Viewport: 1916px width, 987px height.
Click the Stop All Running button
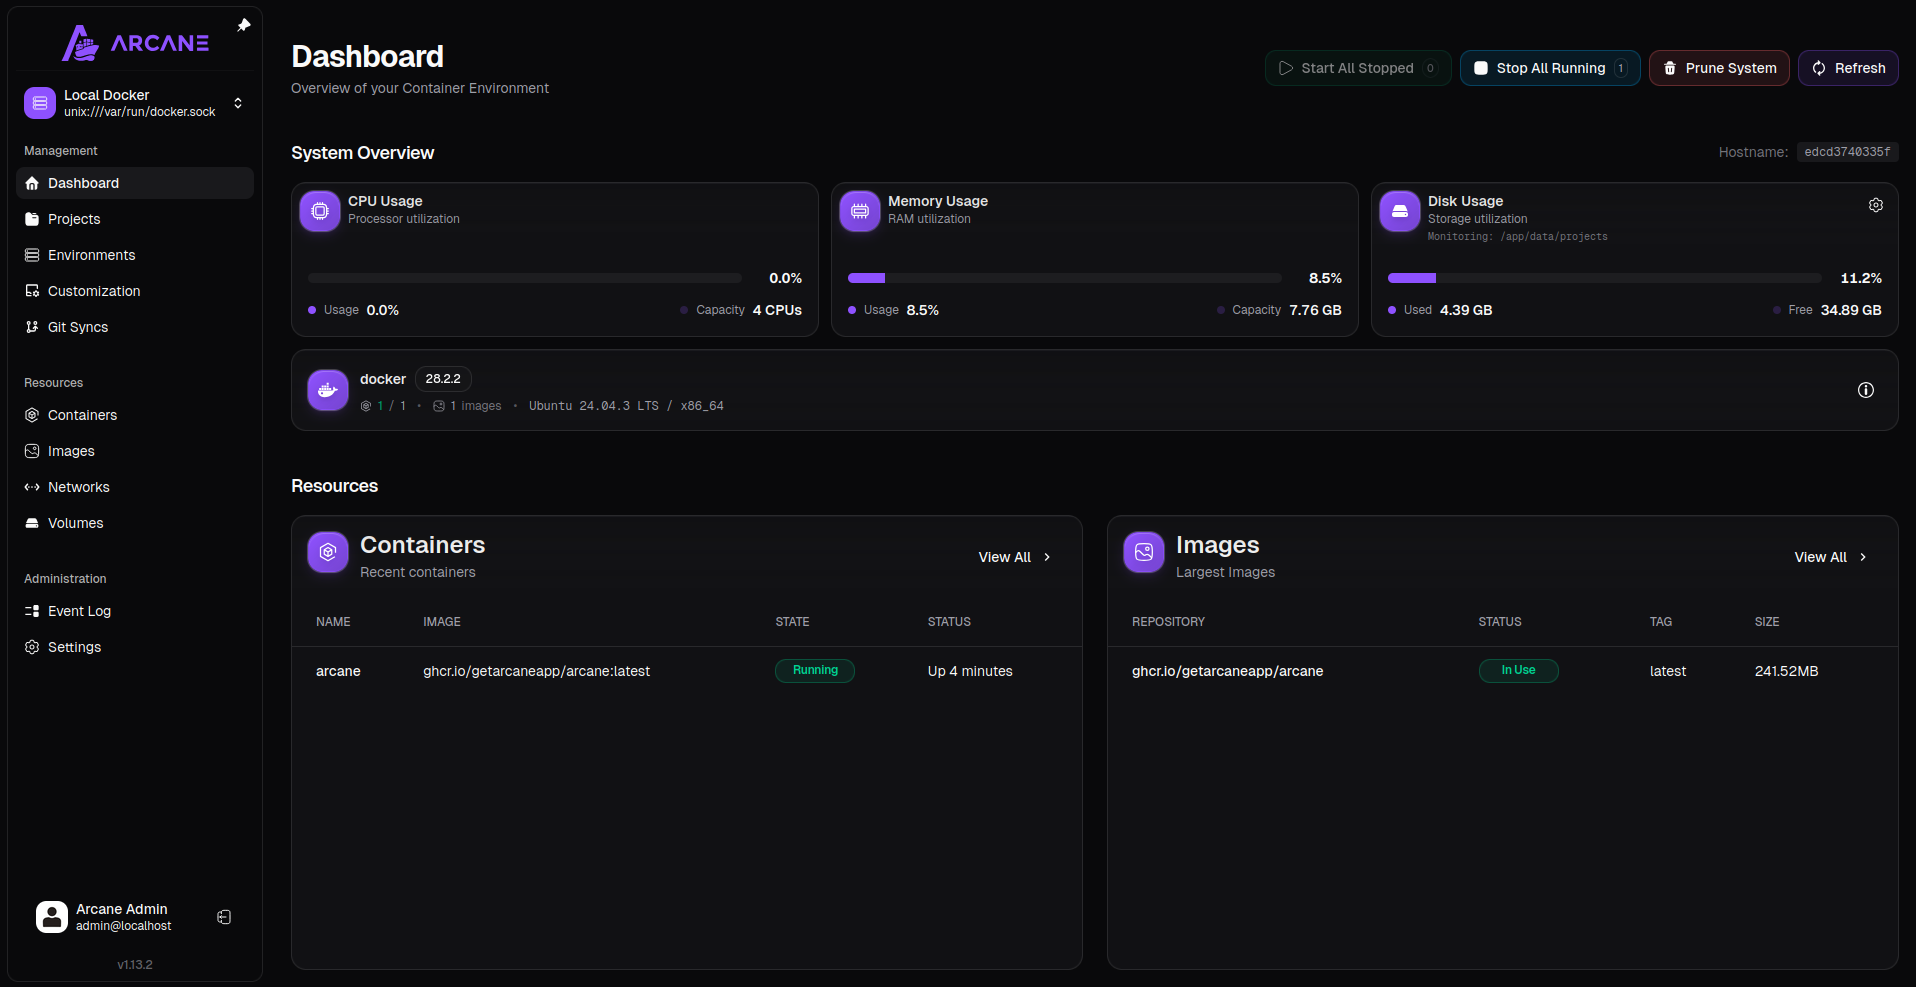tap(1549, 68)
